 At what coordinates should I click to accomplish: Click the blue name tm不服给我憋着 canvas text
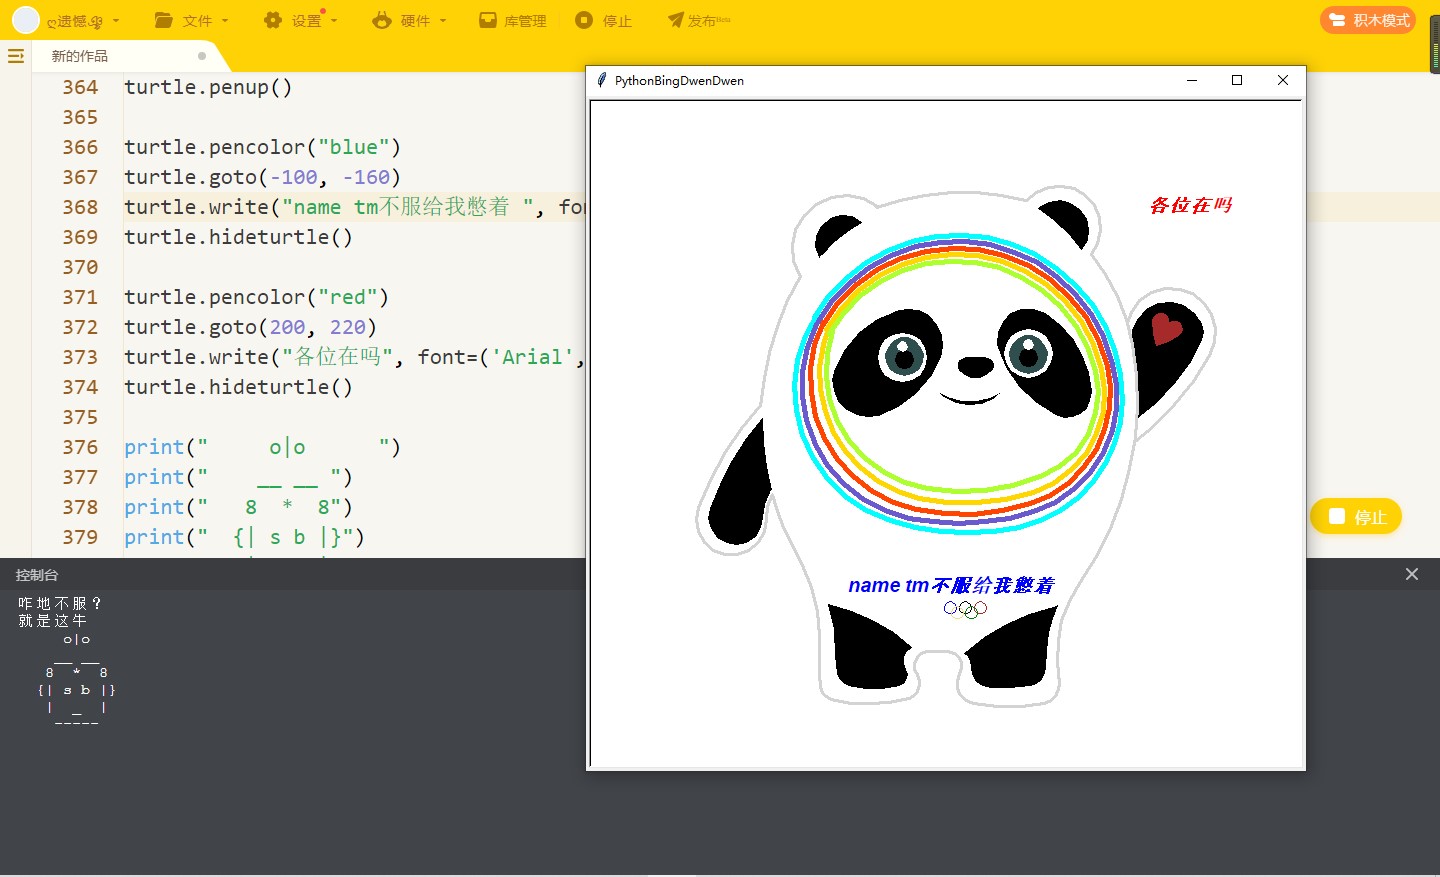coord(951,585)
